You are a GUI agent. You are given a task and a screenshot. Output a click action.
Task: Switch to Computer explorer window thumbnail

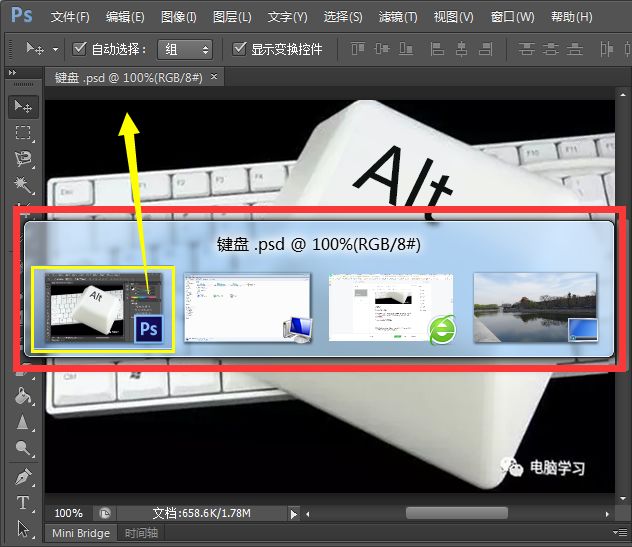point(247,308)
